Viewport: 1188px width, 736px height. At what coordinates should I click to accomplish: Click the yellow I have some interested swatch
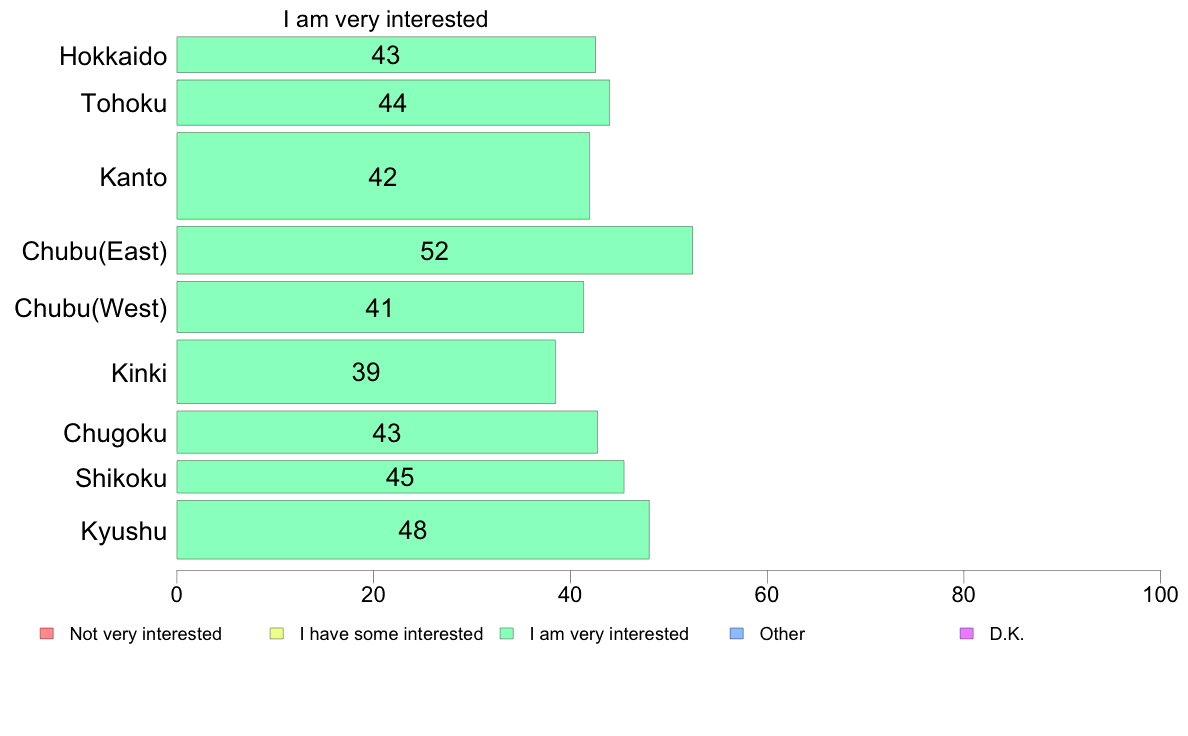pos(277,634)
